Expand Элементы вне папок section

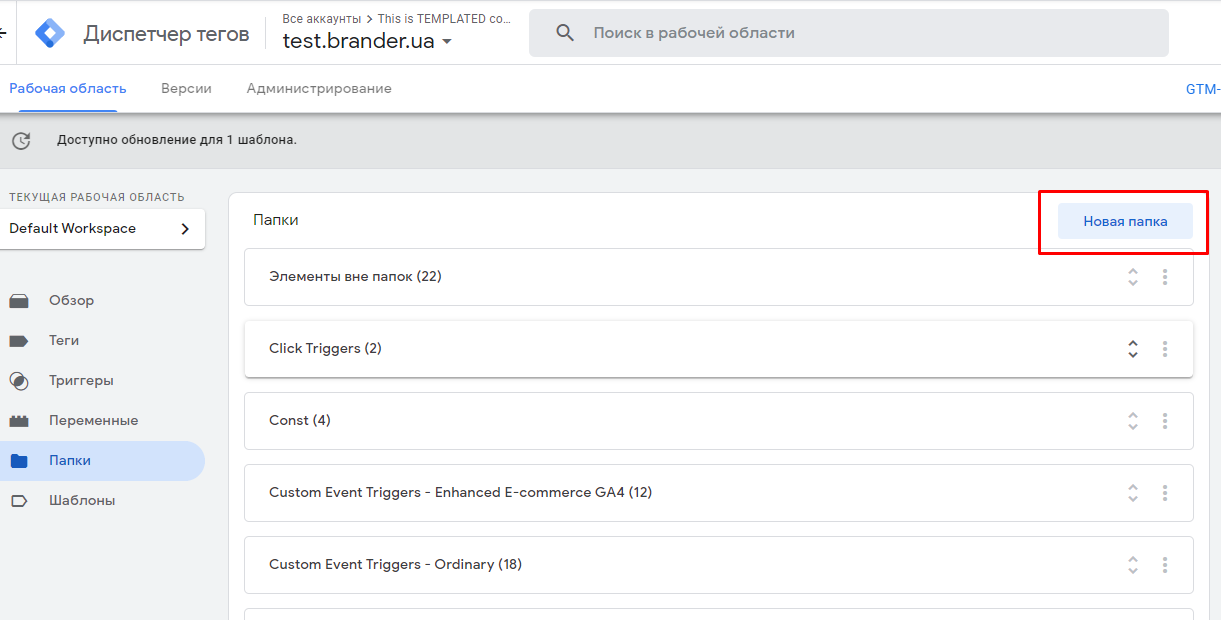pos(1133,277)
